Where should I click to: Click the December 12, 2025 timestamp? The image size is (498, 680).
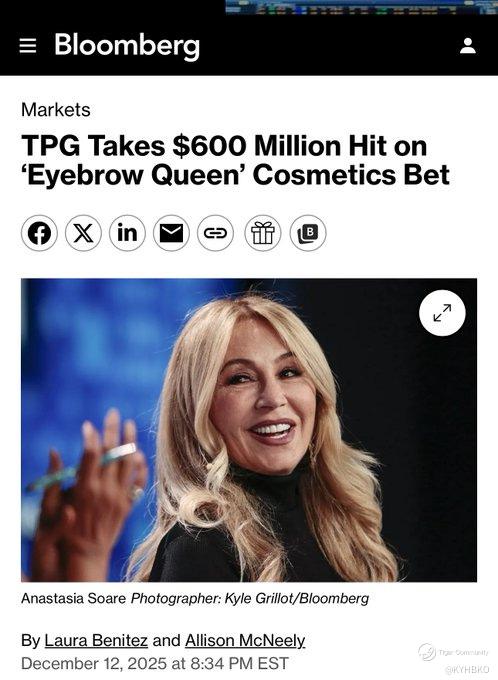tap(155, 664)
